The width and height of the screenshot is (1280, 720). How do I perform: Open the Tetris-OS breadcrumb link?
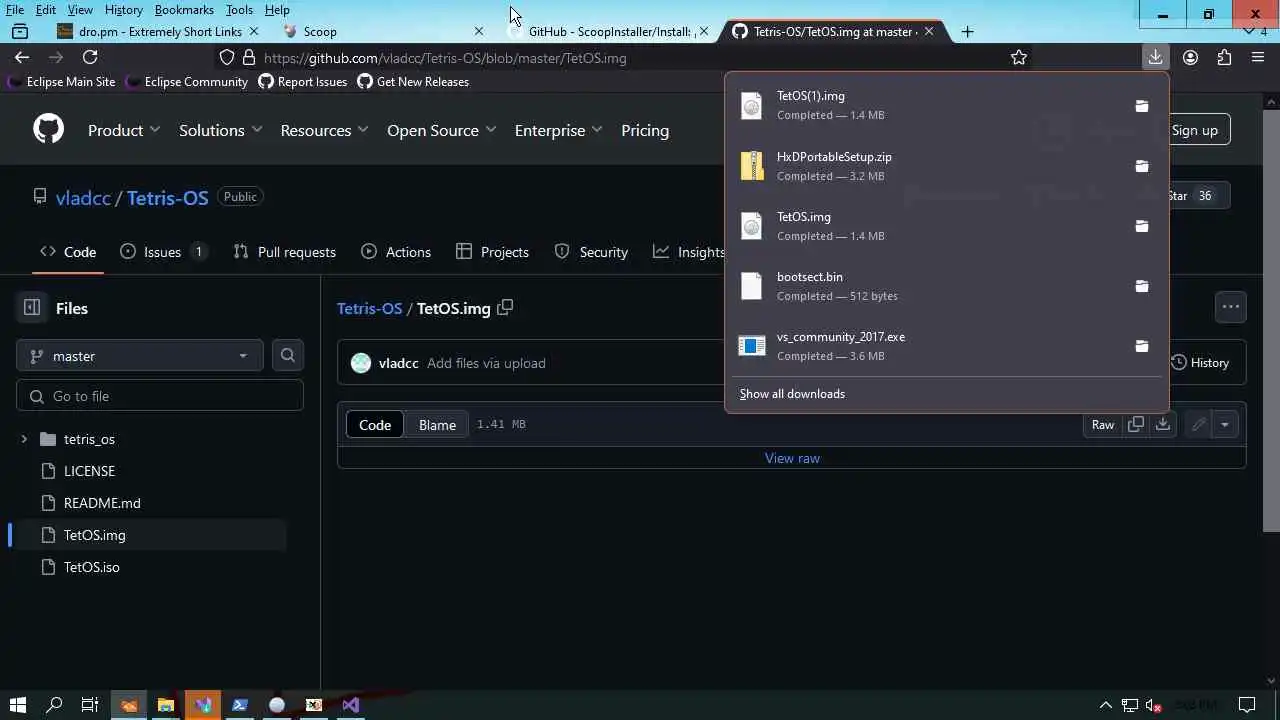point(369,308)
